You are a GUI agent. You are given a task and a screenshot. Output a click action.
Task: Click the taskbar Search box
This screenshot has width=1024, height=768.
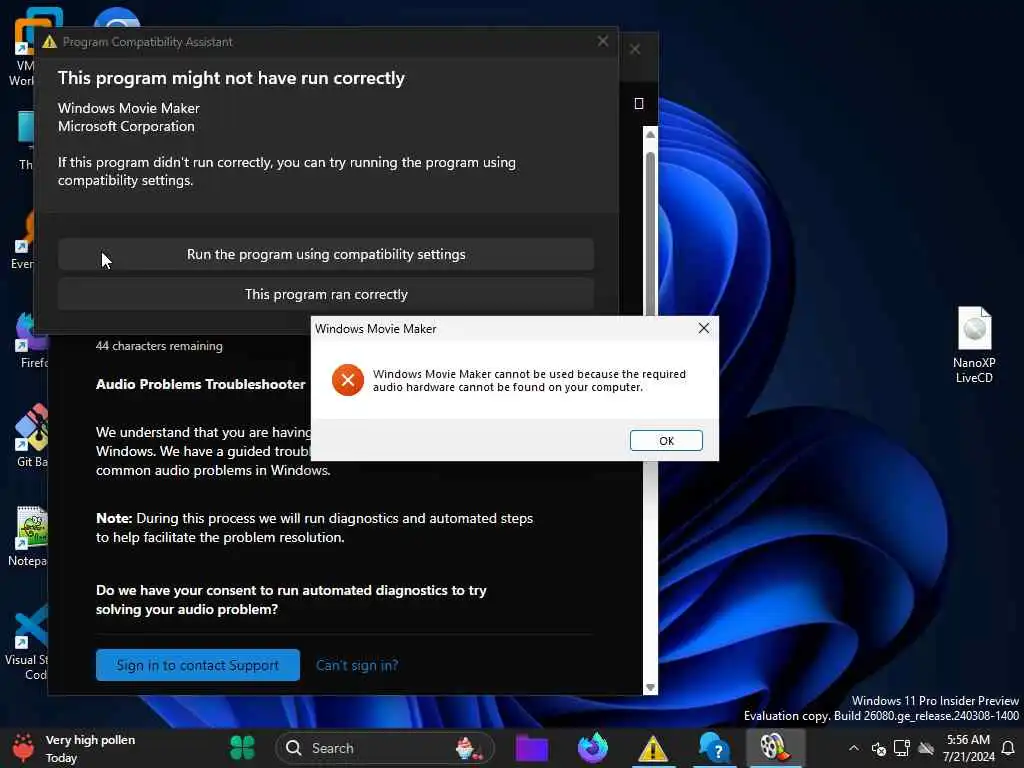(x=384, y=748)
